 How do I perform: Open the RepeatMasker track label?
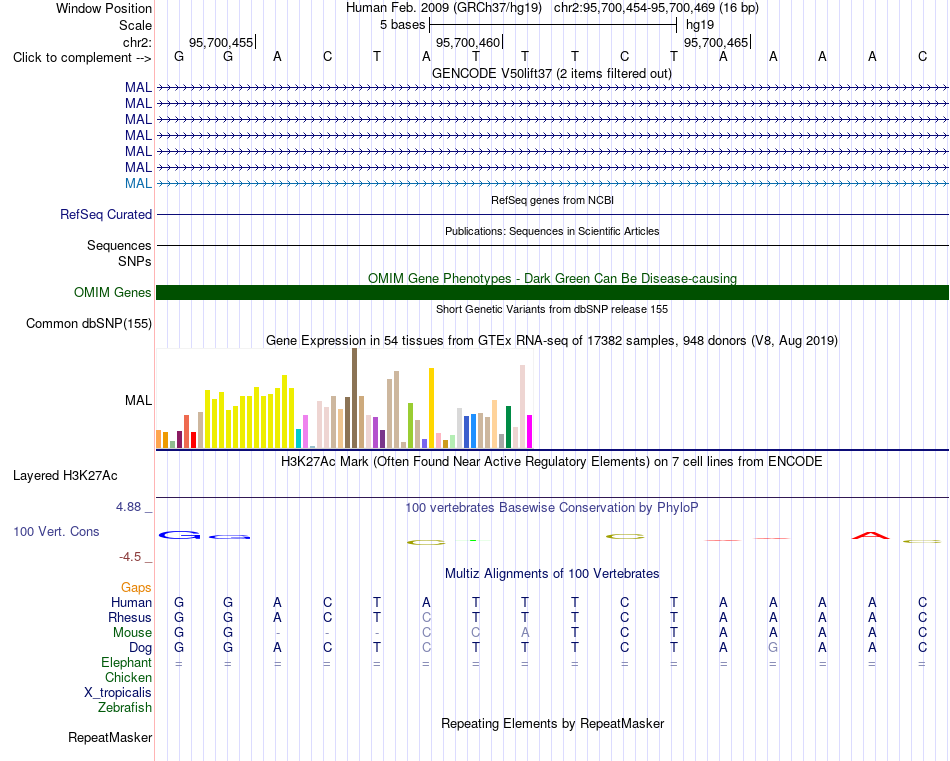[110, 737]
